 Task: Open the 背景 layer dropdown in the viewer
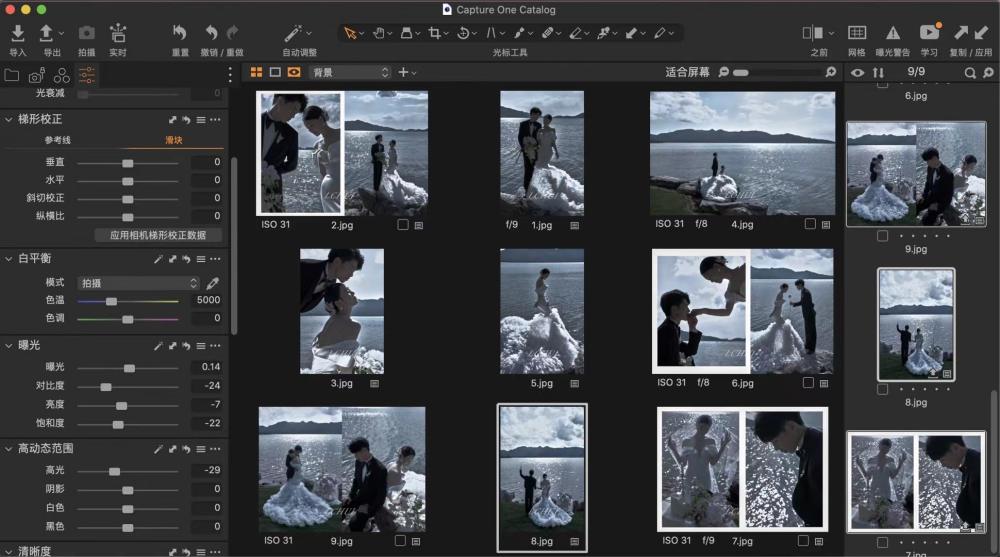pyautogui.click(x=349, y=73)
